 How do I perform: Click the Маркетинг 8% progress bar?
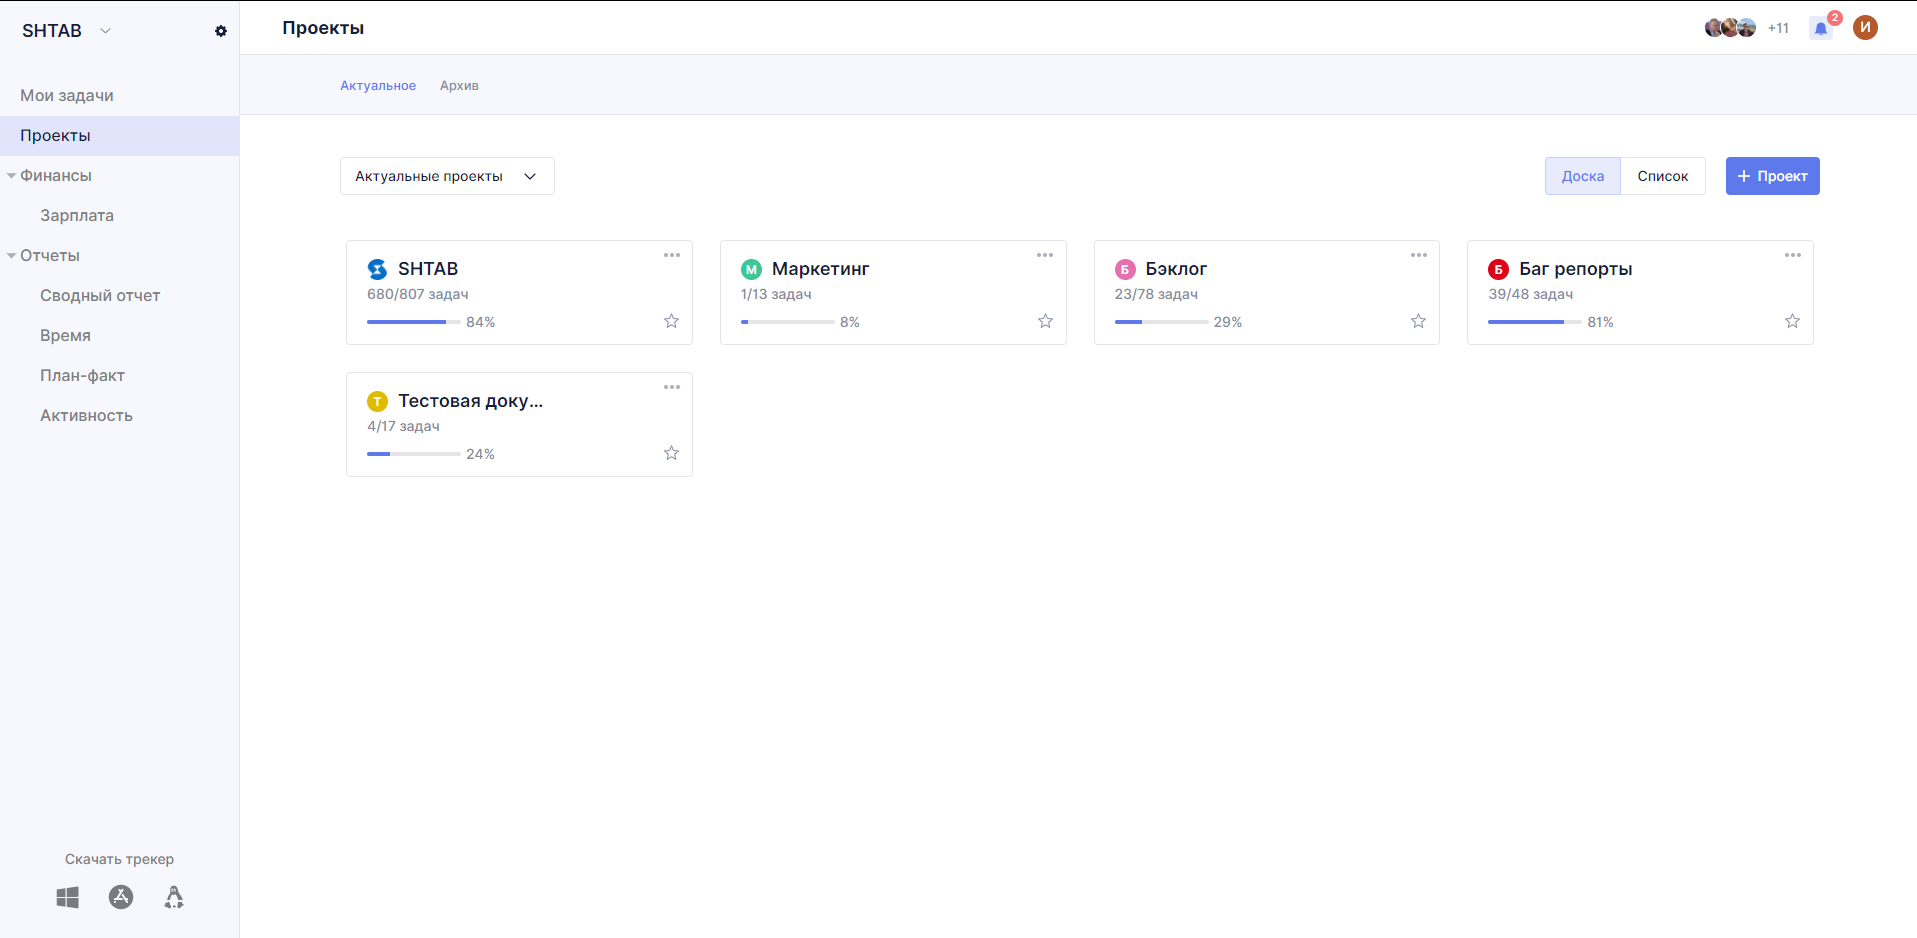click(x=787, y=322)
